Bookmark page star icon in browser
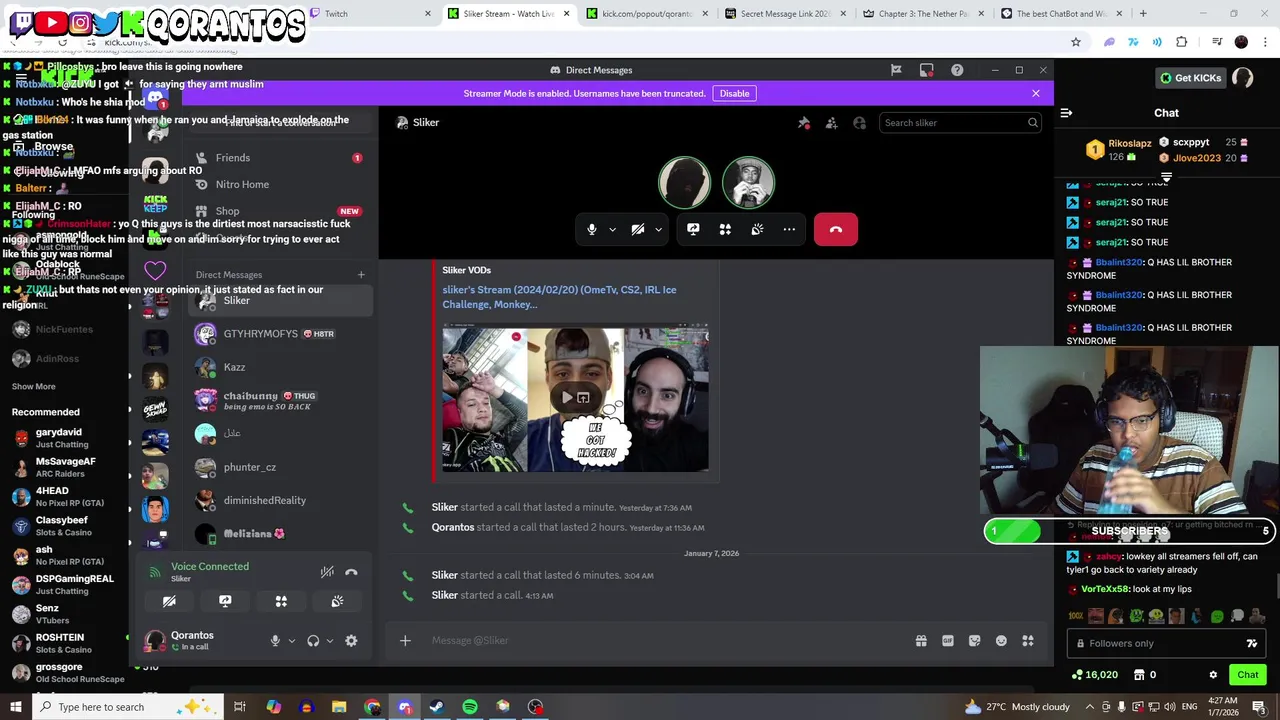Image resolution: width=1280 pixels, height=720 pixels. point(1076,42)
